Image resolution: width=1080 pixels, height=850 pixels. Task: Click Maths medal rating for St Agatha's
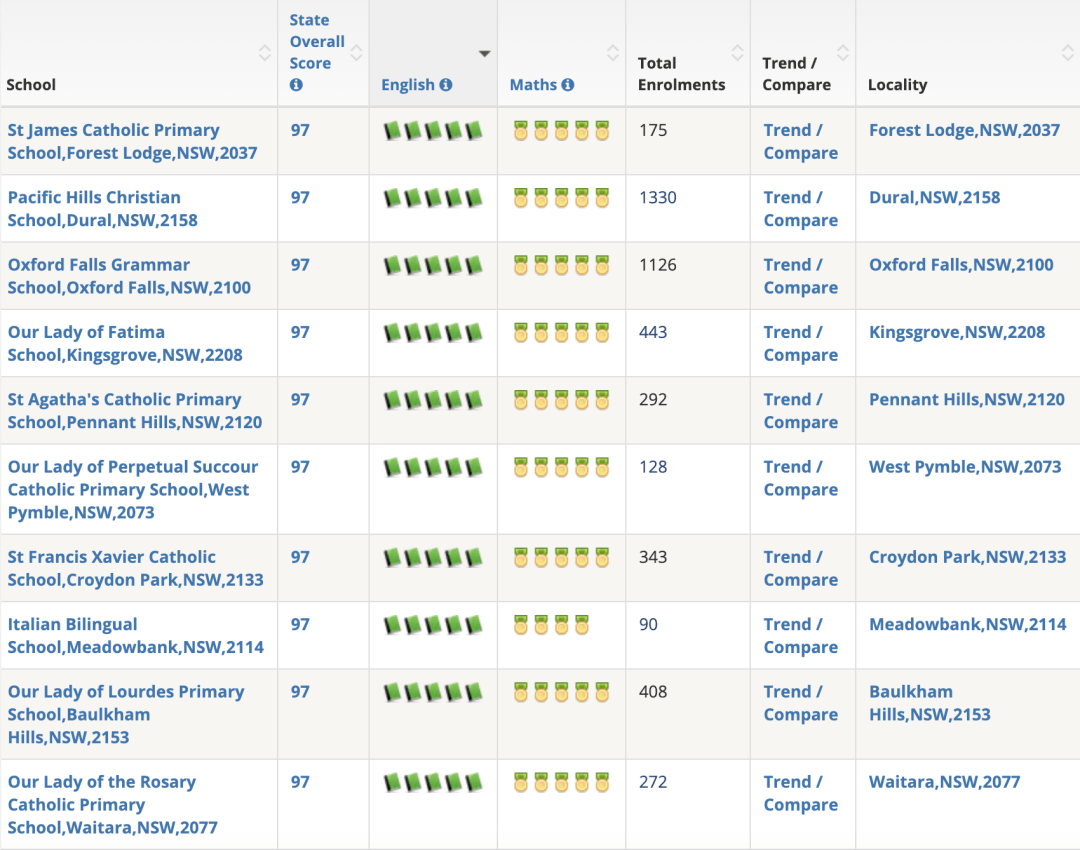[561, 400]
